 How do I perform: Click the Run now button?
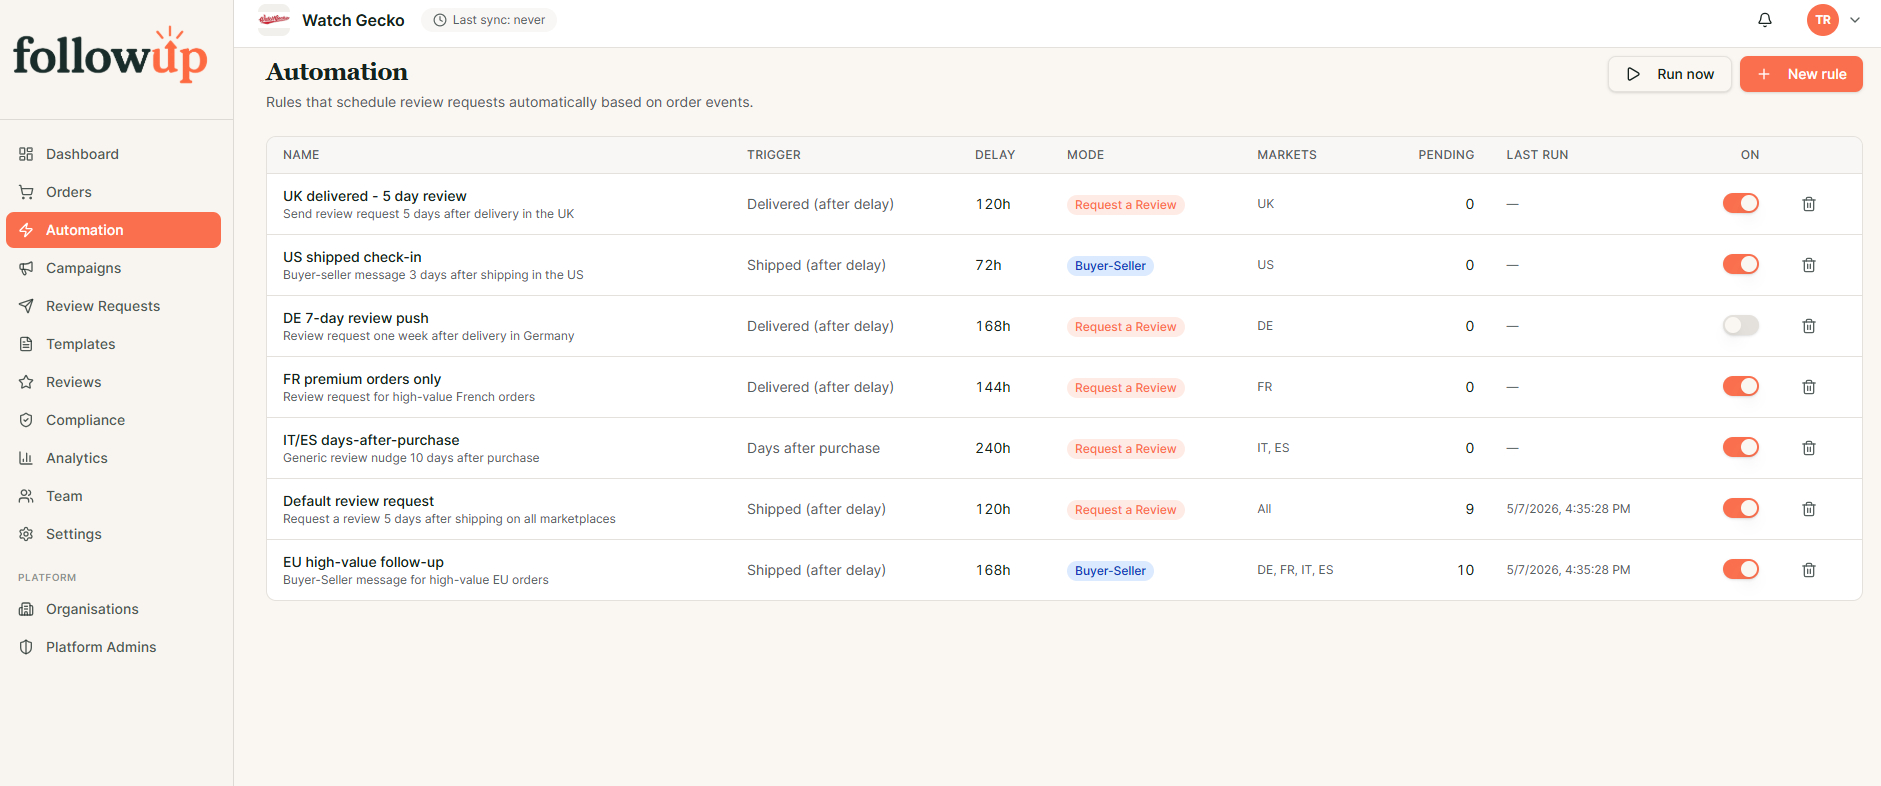point(1669,74)
